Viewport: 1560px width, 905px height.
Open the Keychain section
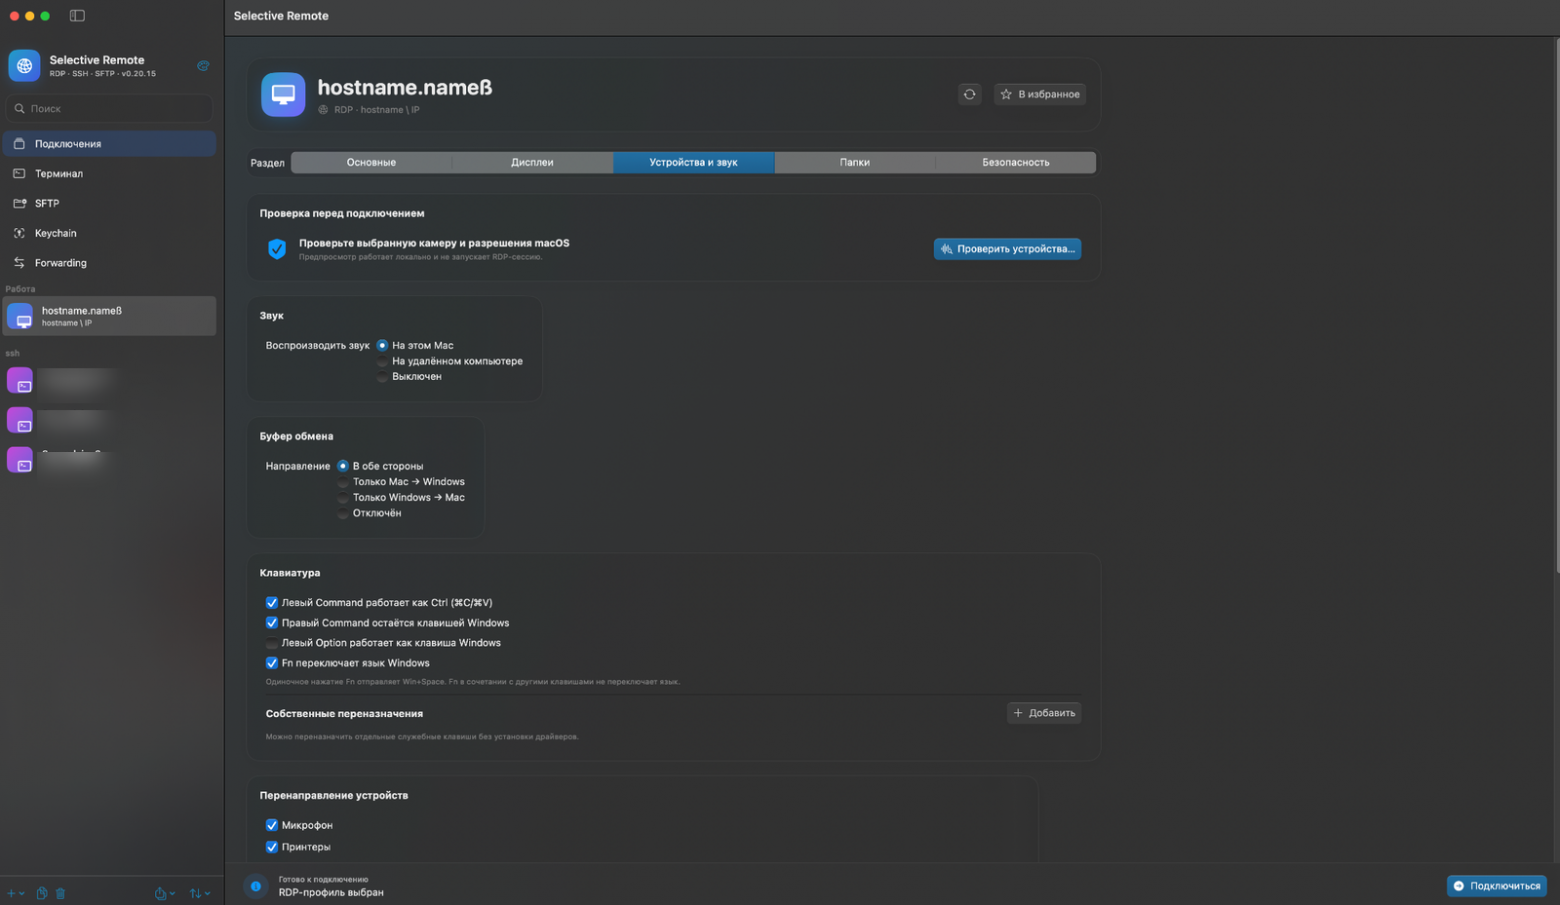(x=109, y=233)
